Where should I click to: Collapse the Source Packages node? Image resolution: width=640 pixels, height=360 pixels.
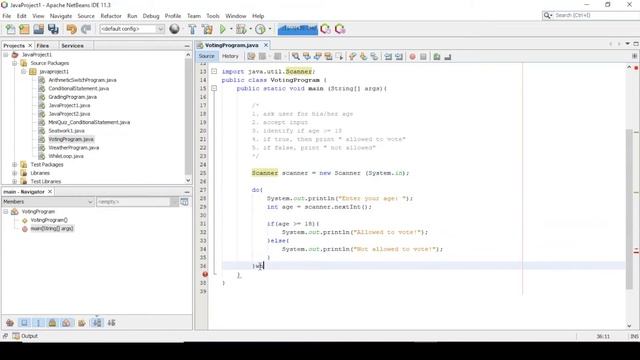tap(15, 63)
